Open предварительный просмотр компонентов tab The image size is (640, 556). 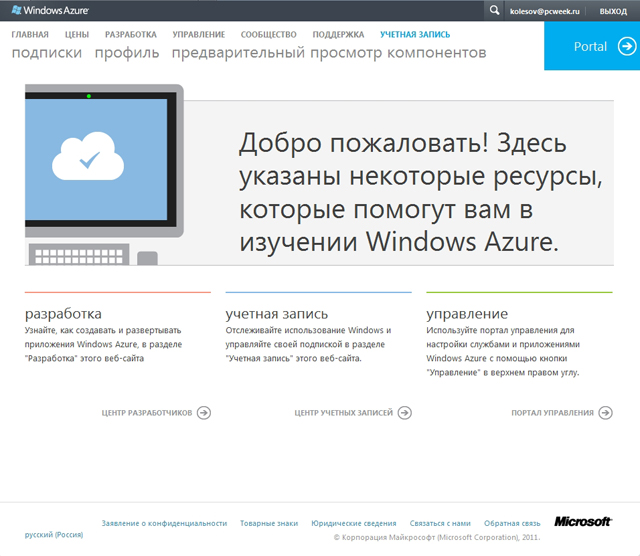tap(329, 53)
